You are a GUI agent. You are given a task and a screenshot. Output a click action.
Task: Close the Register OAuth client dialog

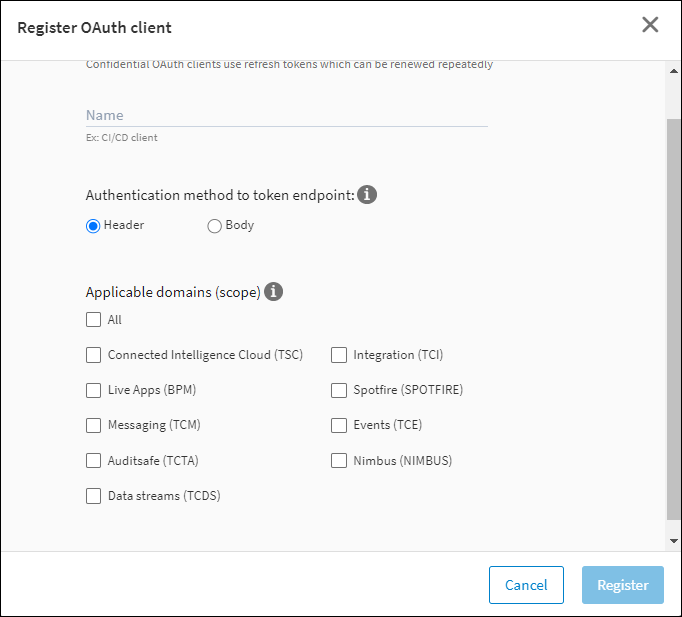tap(650, 25)
